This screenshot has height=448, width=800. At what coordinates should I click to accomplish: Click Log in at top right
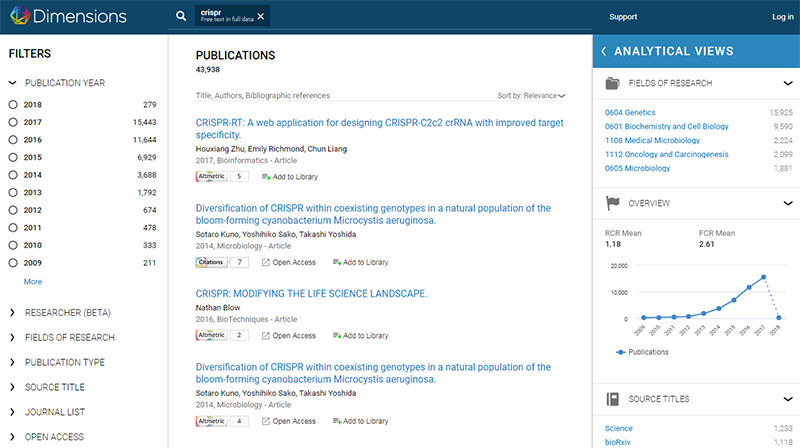[x=782, y=17]
